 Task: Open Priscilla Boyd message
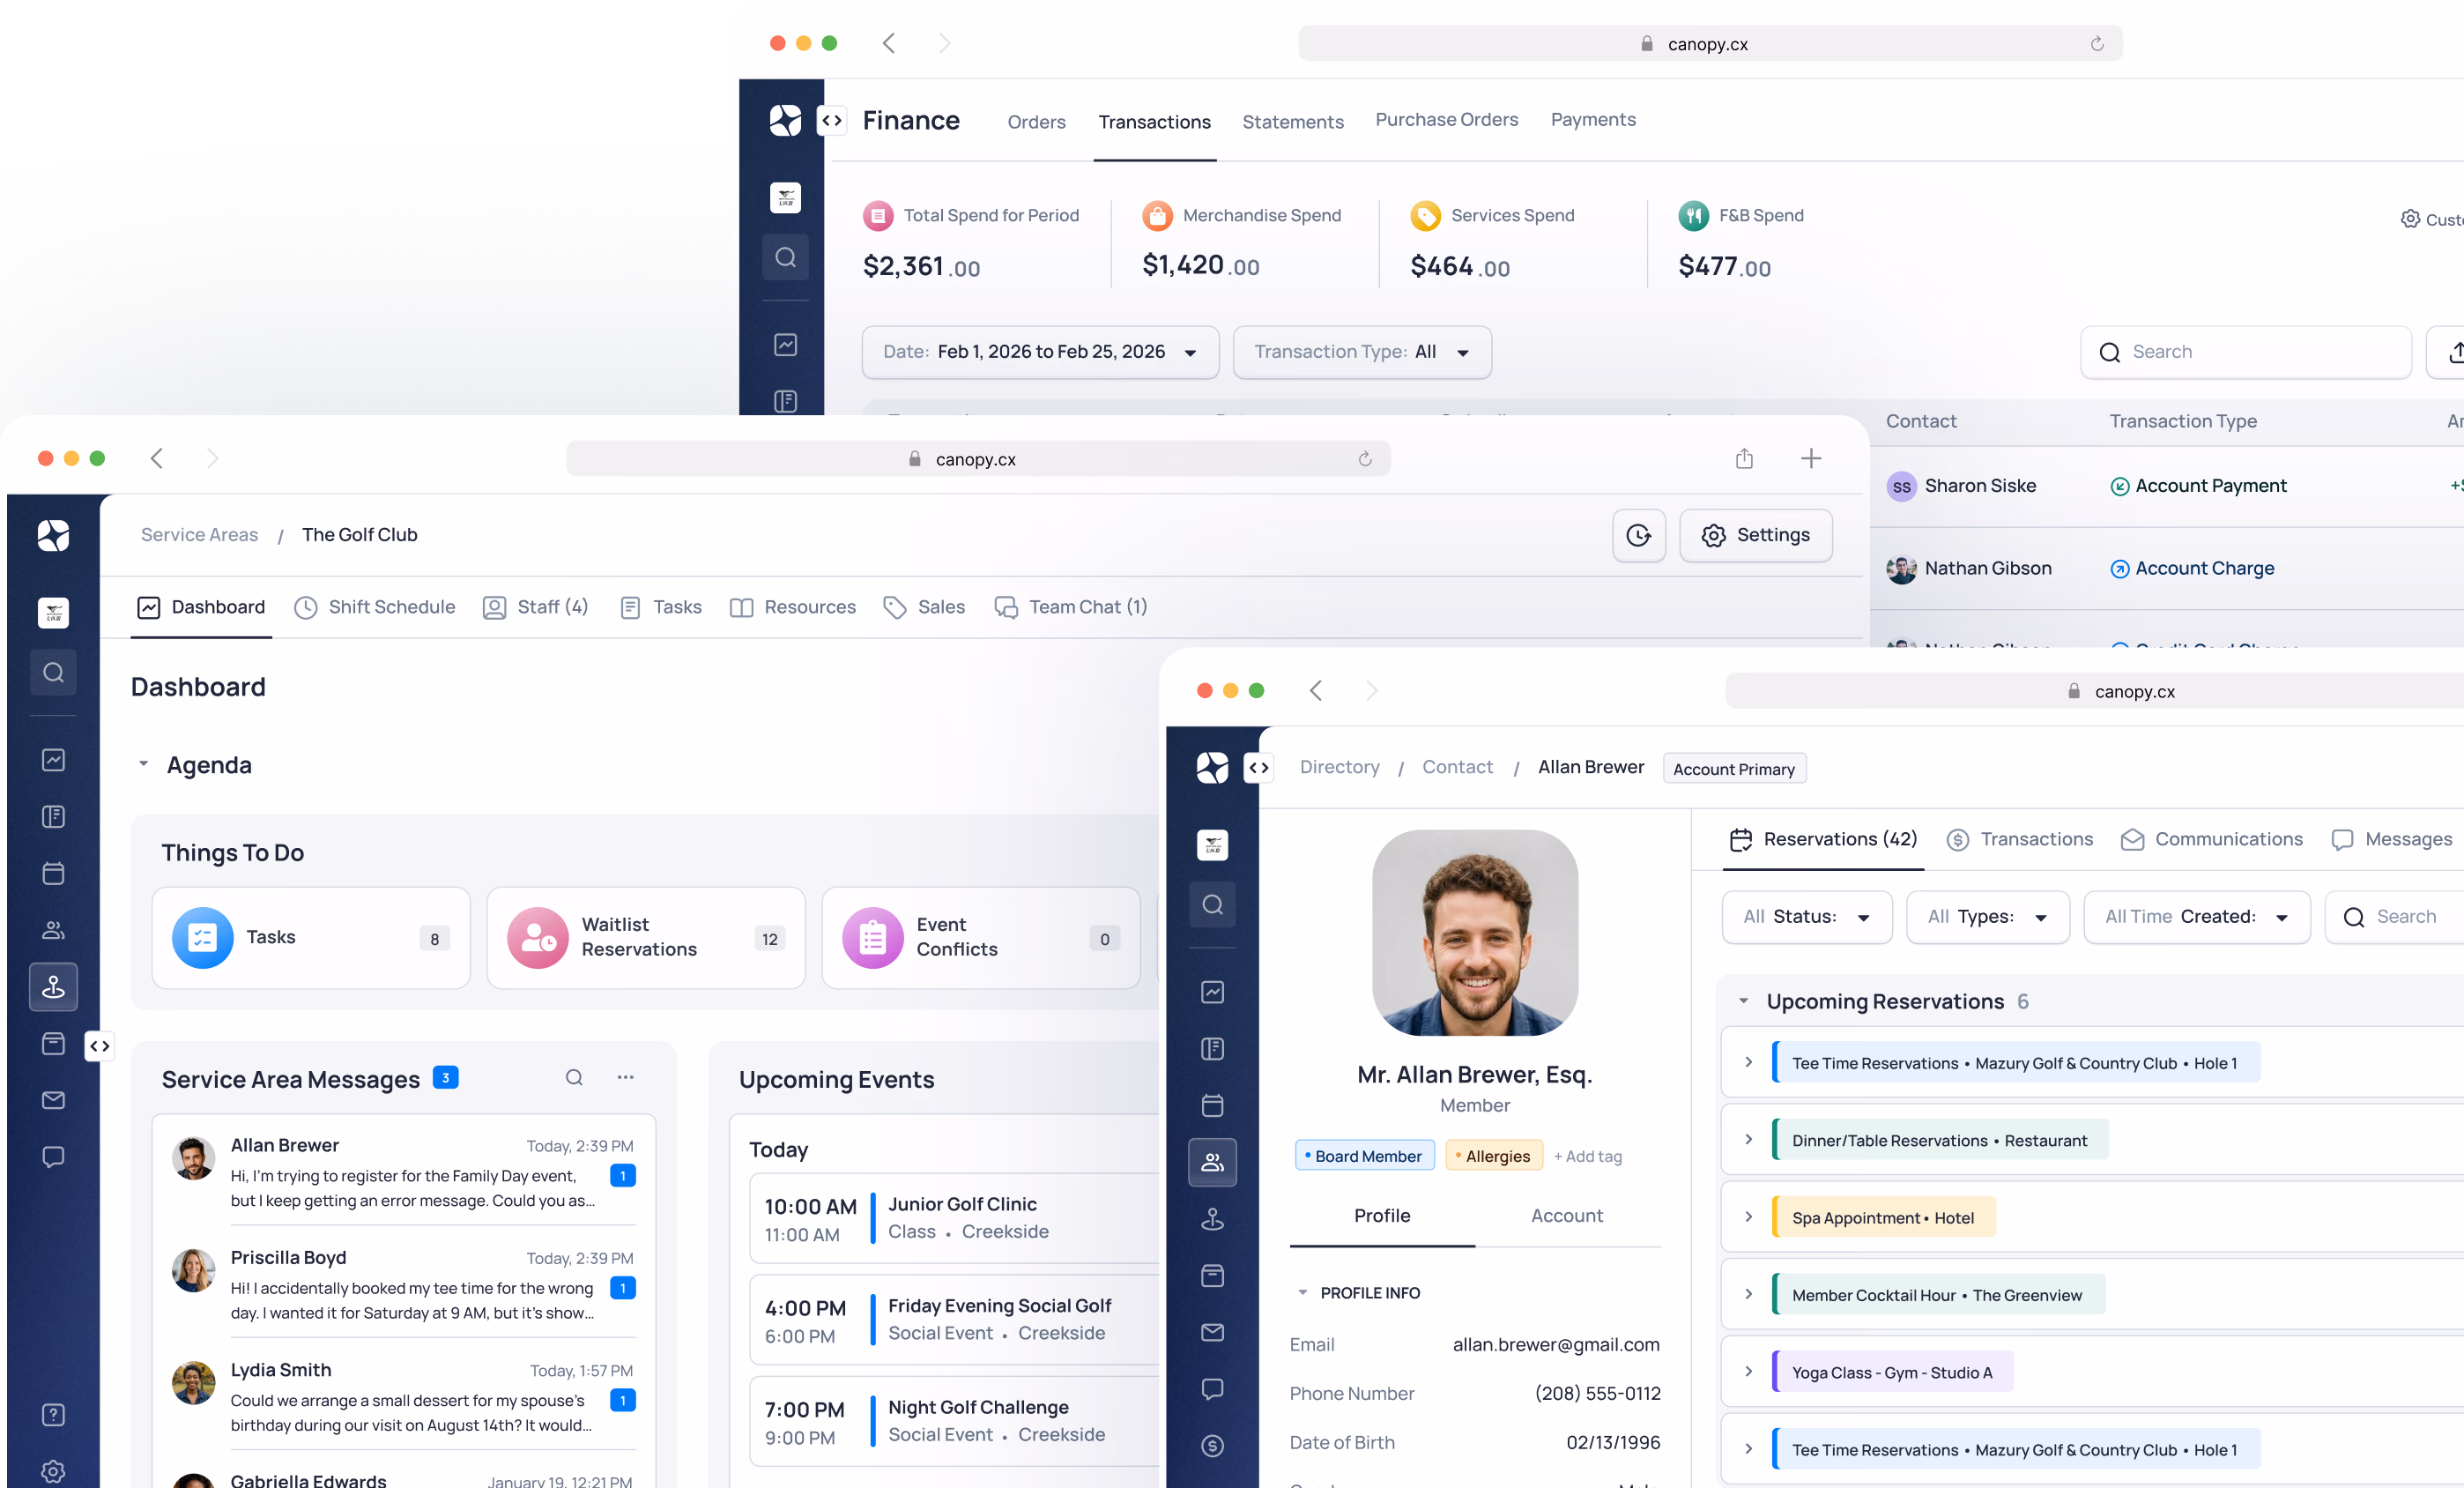[404, 1284]
